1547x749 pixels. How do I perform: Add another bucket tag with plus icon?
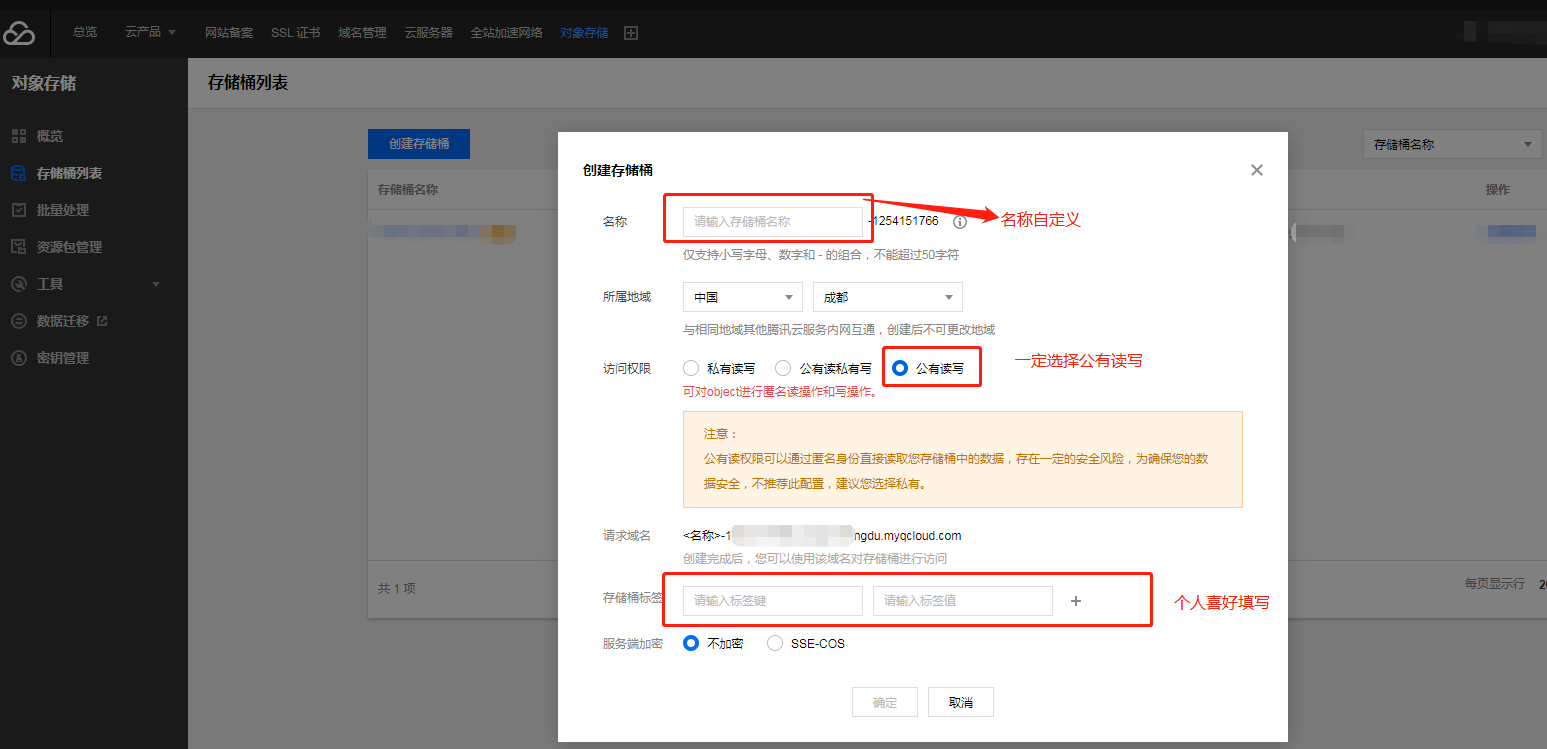point(1076,601)
